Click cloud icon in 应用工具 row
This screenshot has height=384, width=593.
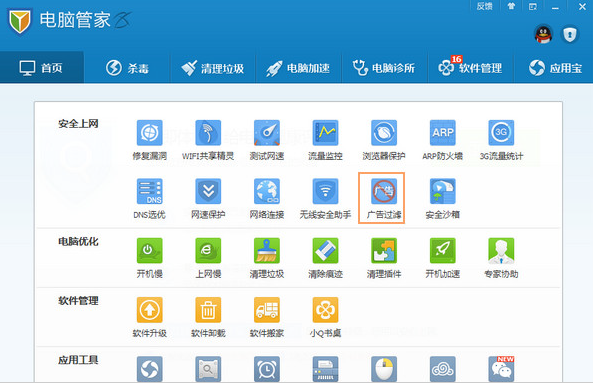tap(442, 369)
